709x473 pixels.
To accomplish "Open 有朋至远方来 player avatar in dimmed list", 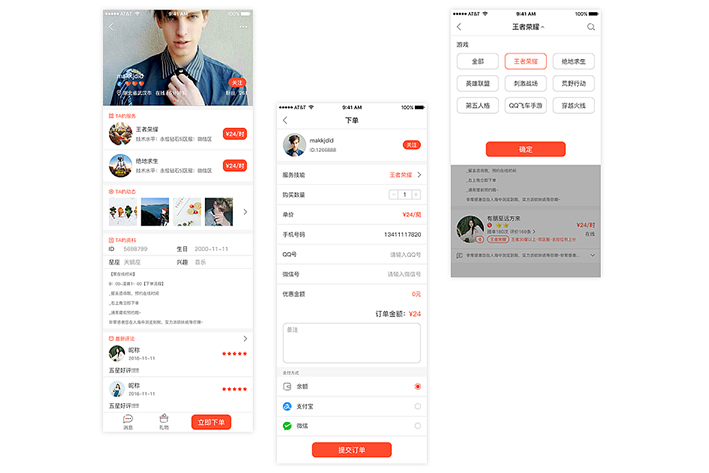I will click(470, 229).
